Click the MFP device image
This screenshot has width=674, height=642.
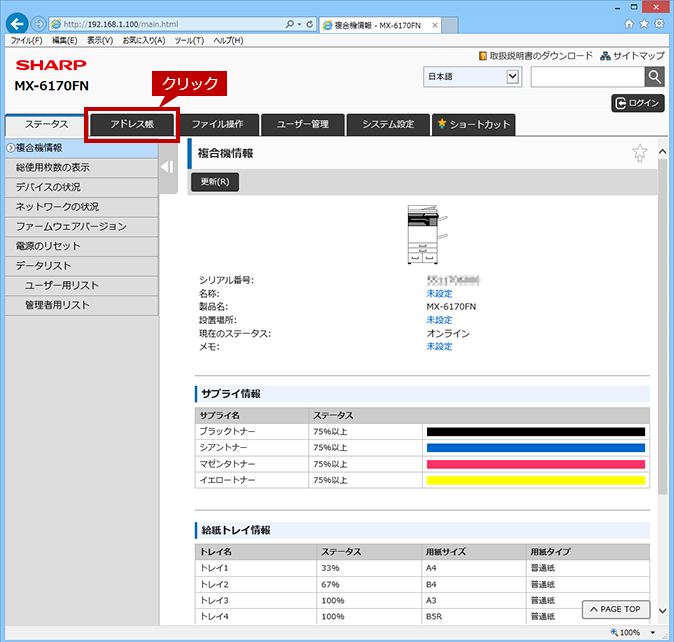[x=427, y=234]
